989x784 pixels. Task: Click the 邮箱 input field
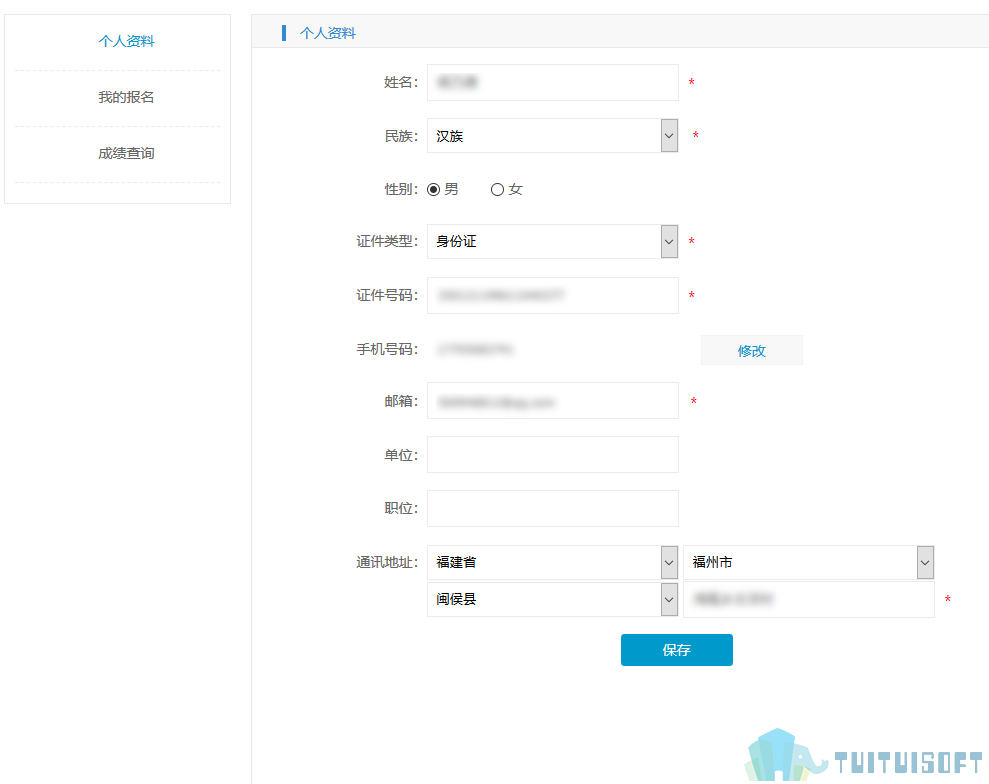click(553, 401)
